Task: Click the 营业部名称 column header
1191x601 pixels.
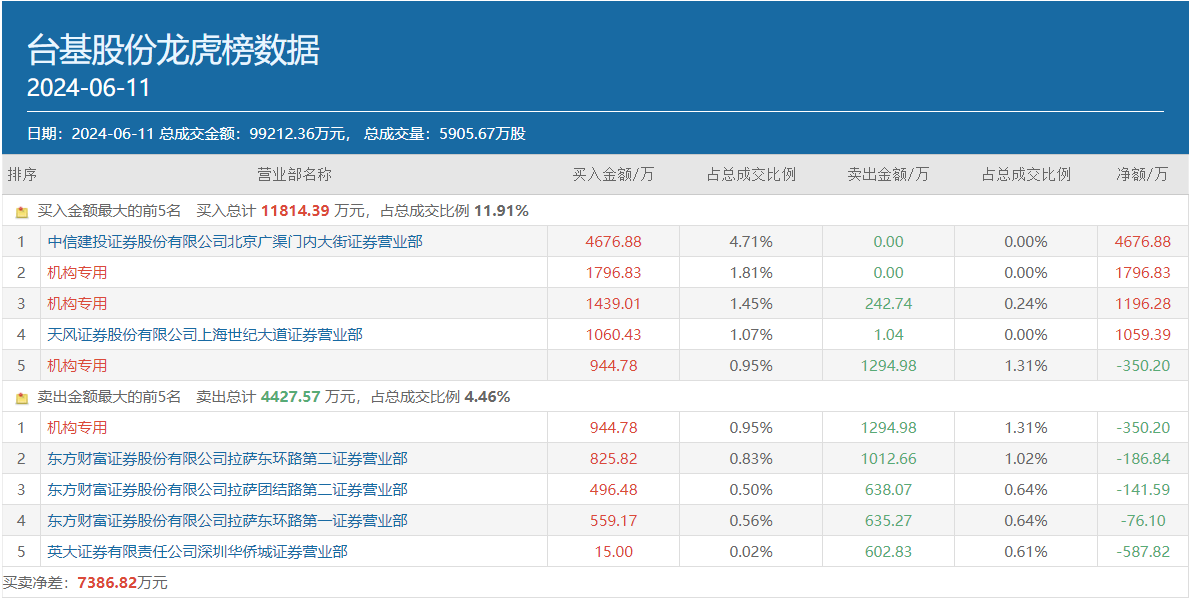Action: pos(294,174)
